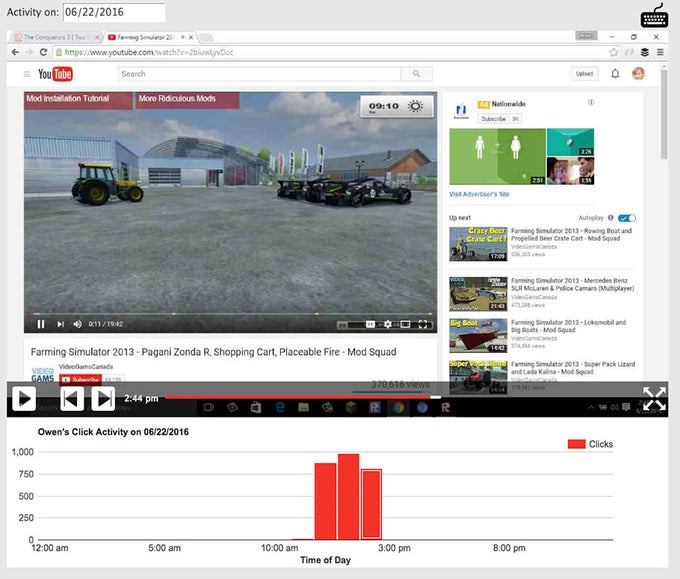Screen dimensions: 680x579
Task: Click the Activity on date field
Action: pyautogui.click(x=114, y=12)
